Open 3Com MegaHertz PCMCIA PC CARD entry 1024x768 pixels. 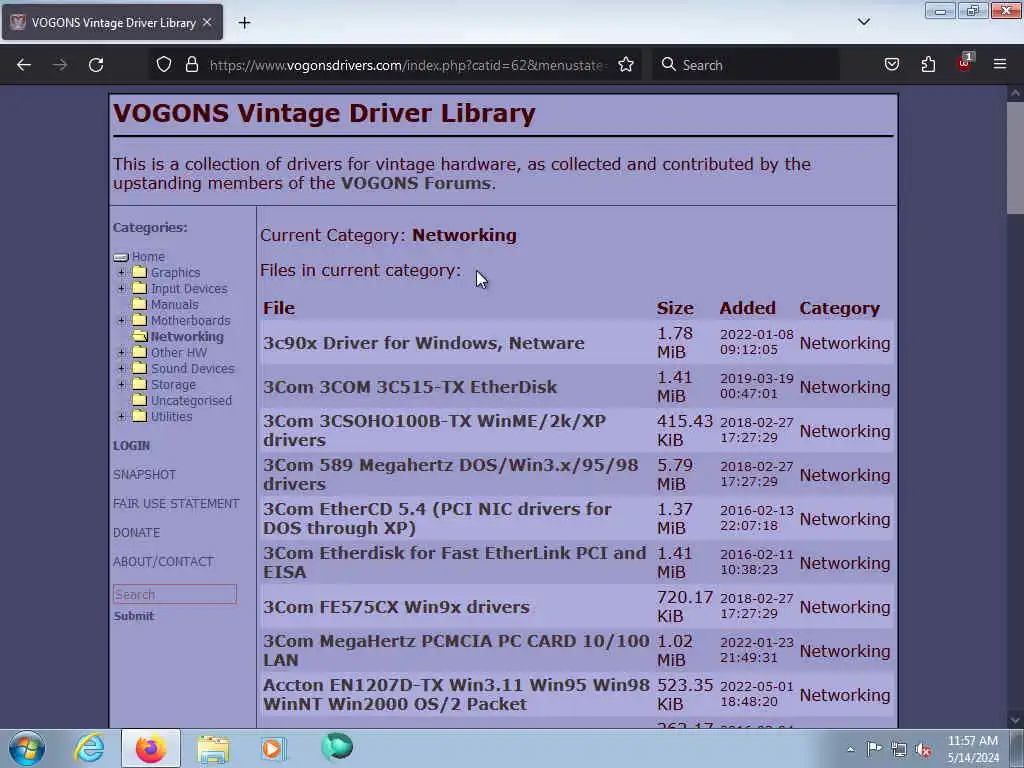click(x=456, y=650)
